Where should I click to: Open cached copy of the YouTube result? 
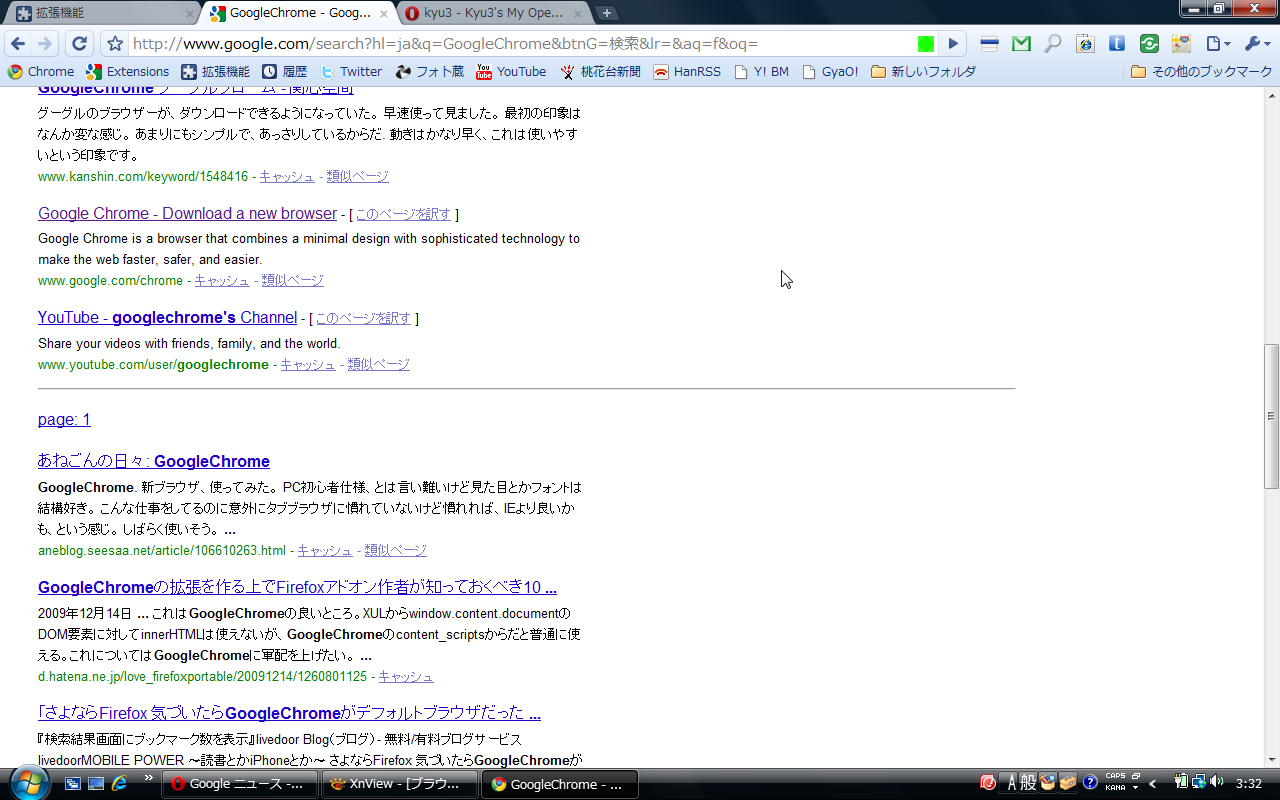tap(308, 364)
